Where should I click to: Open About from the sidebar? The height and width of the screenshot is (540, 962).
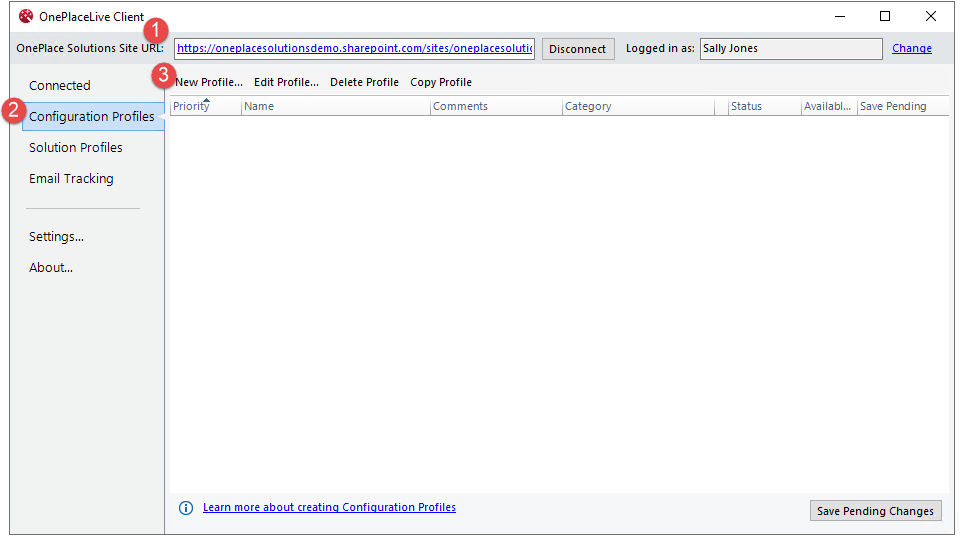click(51, 268)
